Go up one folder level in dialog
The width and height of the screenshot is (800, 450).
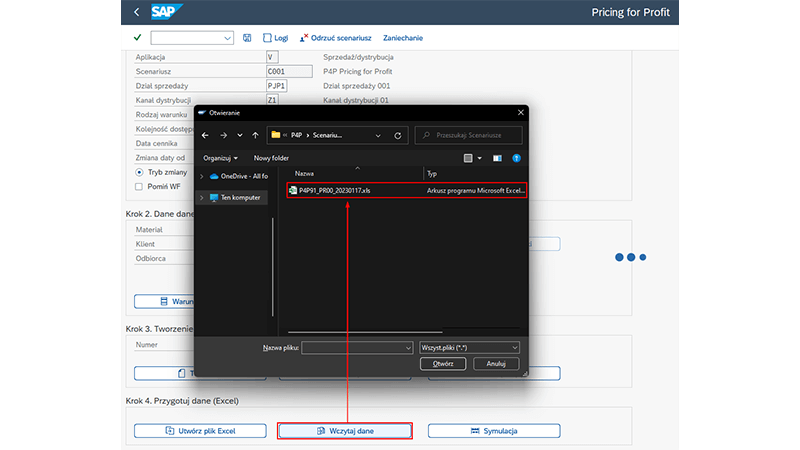click(x=255, y=135)
